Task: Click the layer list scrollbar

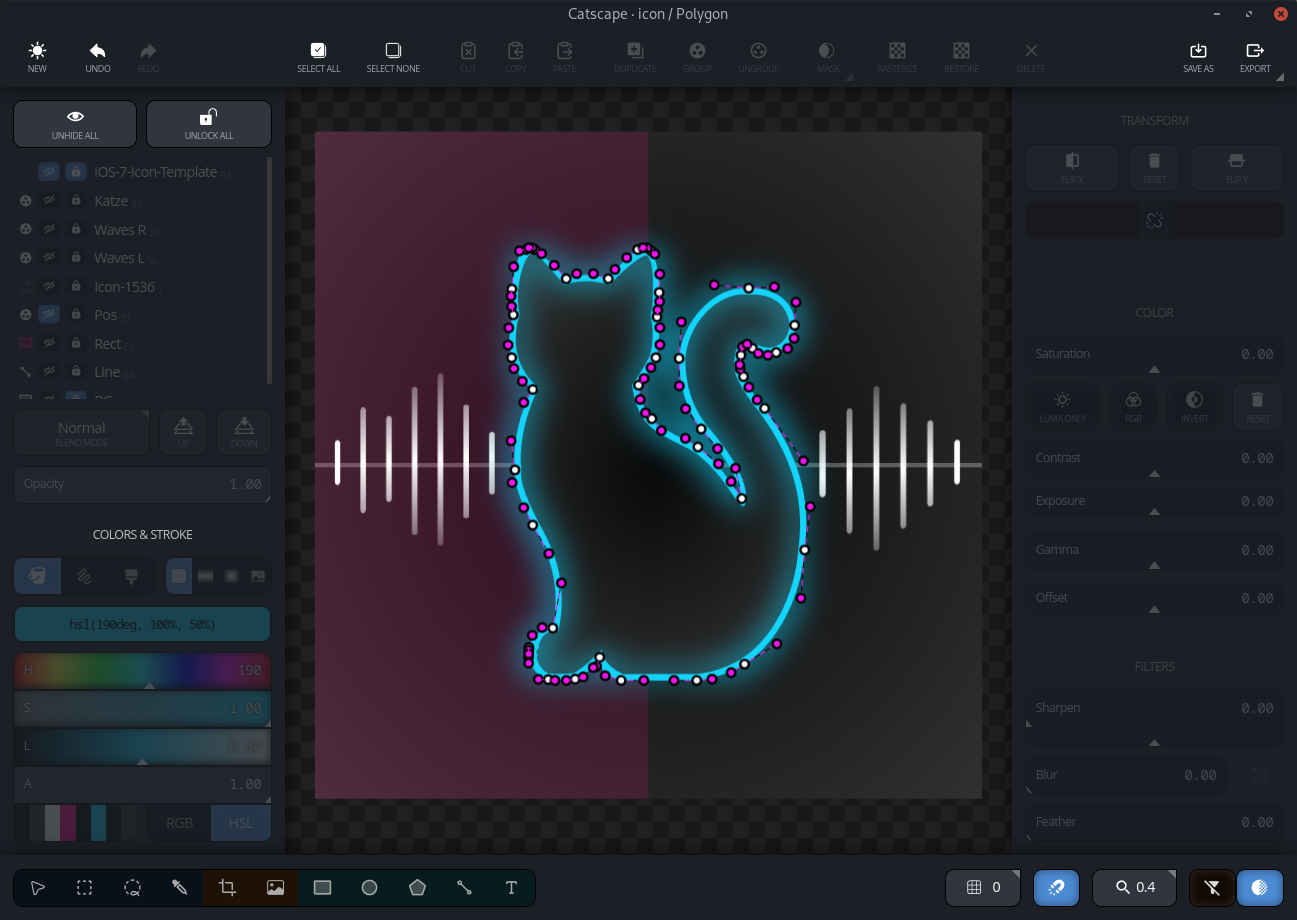Action: click(269, 270)
